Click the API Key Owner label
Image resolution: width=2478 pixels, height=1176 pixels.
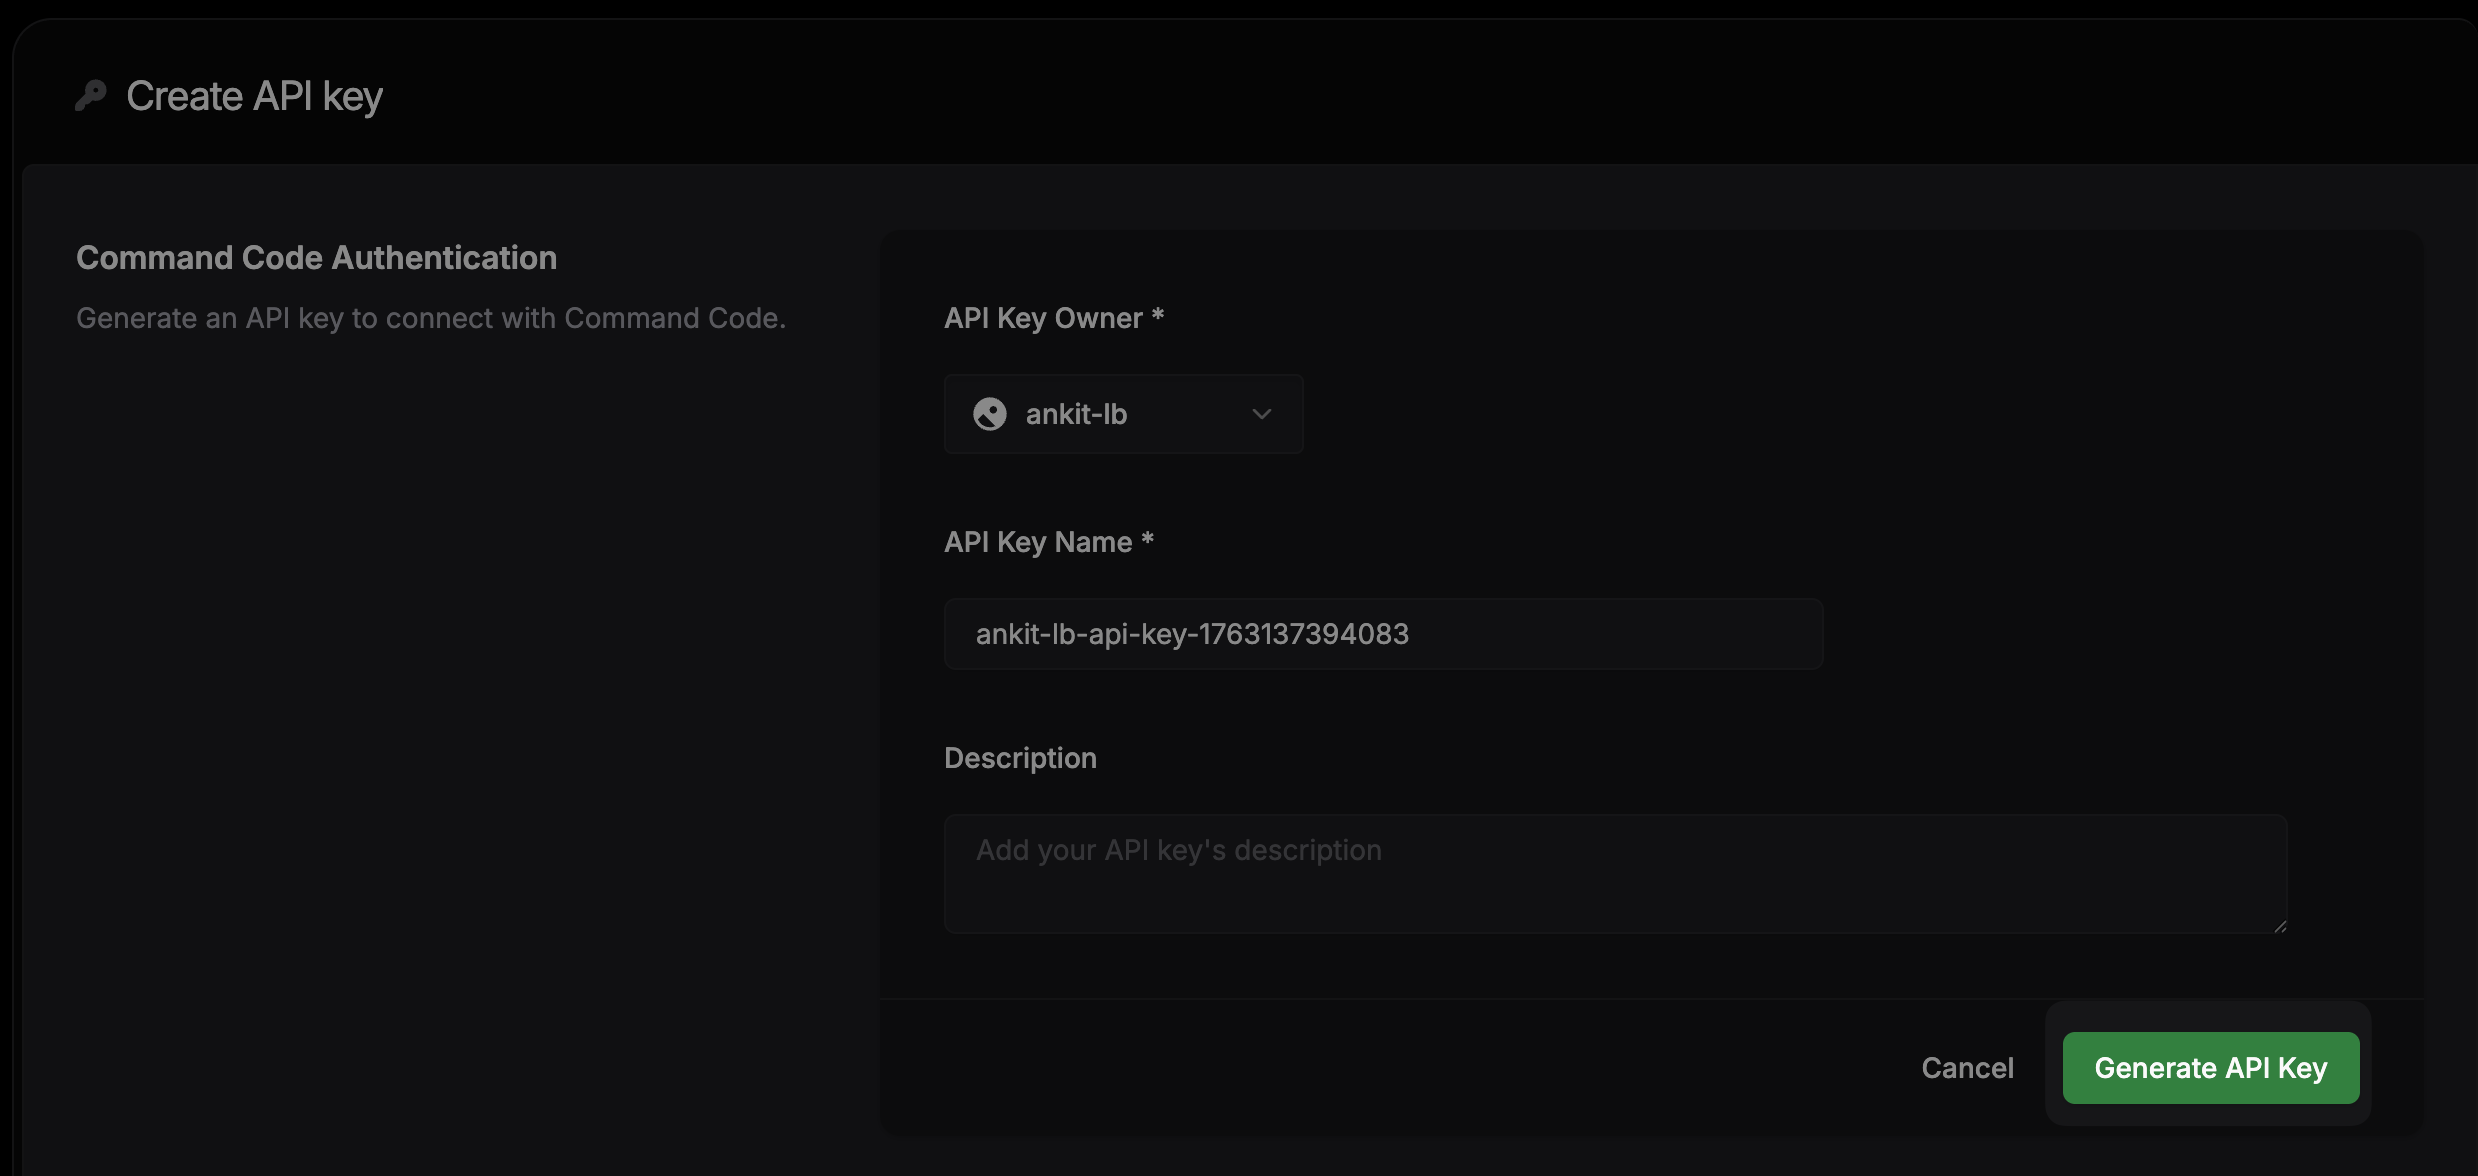point(1054,317)
